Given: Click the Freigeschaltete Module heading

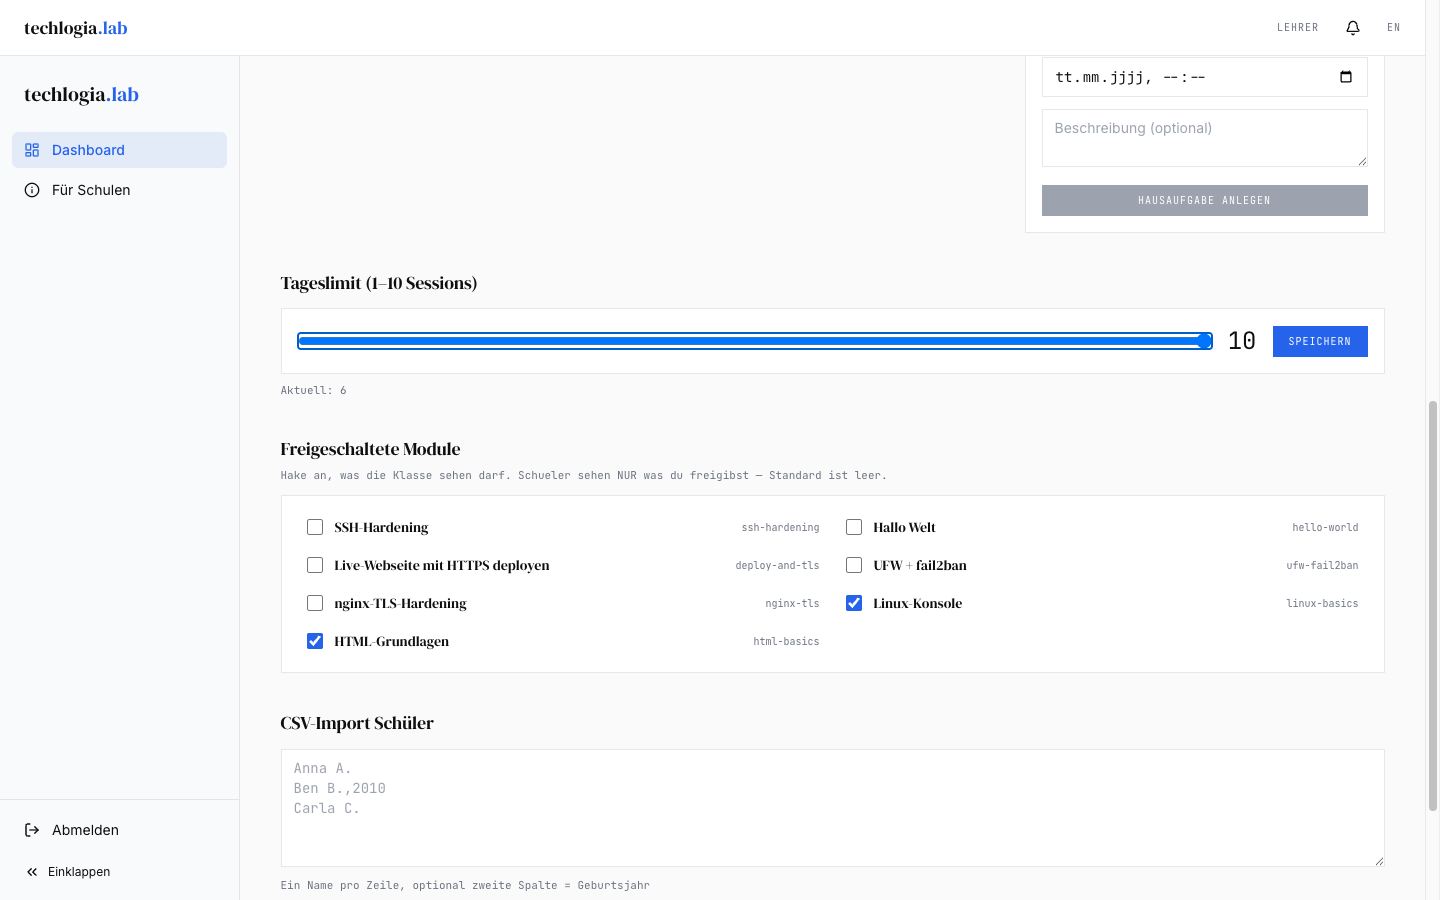Looking at the screenshot, I should 370,449.
